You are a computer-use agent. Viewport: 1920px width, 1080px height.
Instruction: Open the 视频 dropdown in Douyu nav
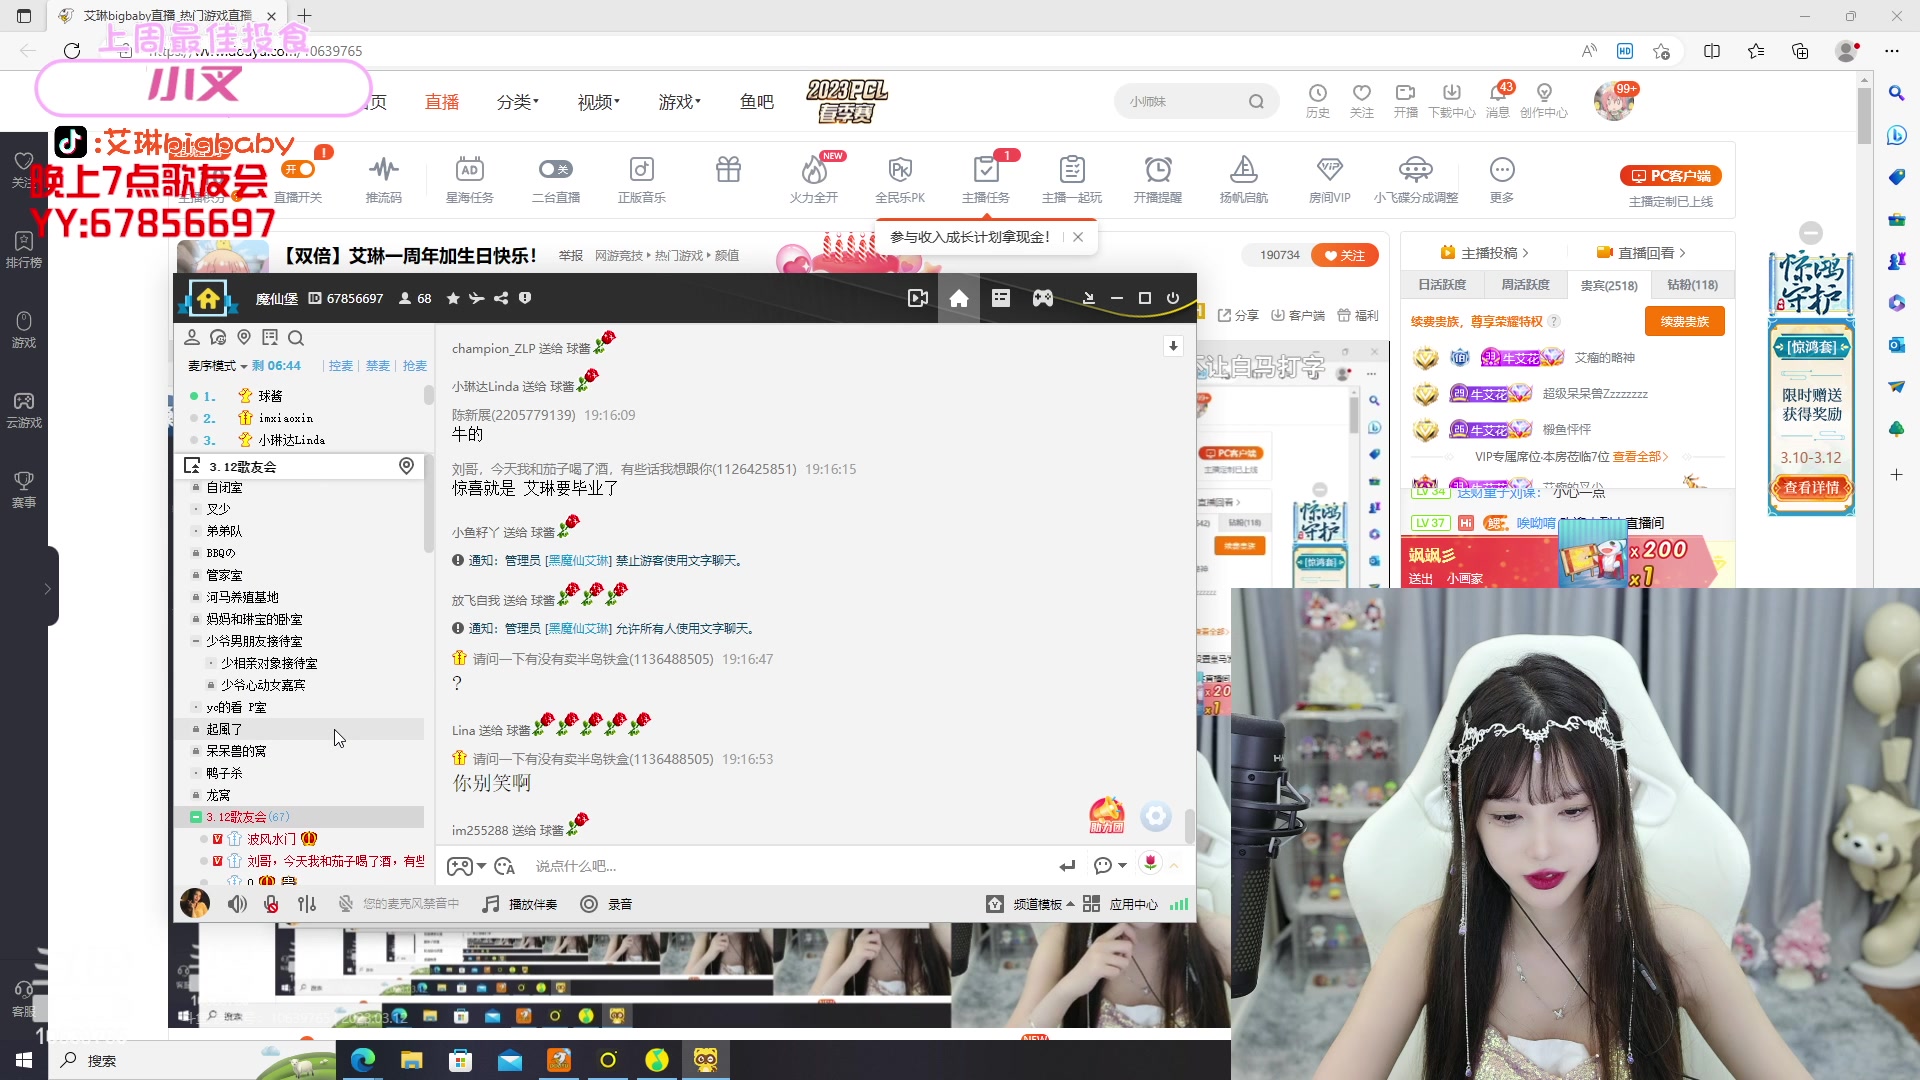point(599,102)
